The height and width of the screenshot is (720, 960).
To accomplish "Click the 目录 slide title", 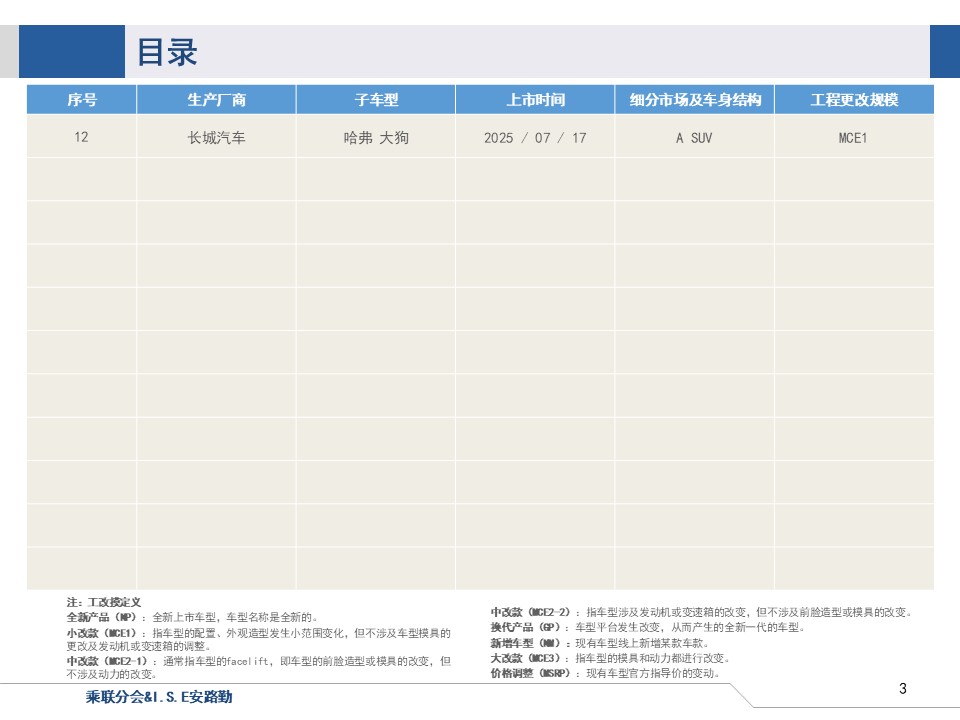I will tap(167, 52).
